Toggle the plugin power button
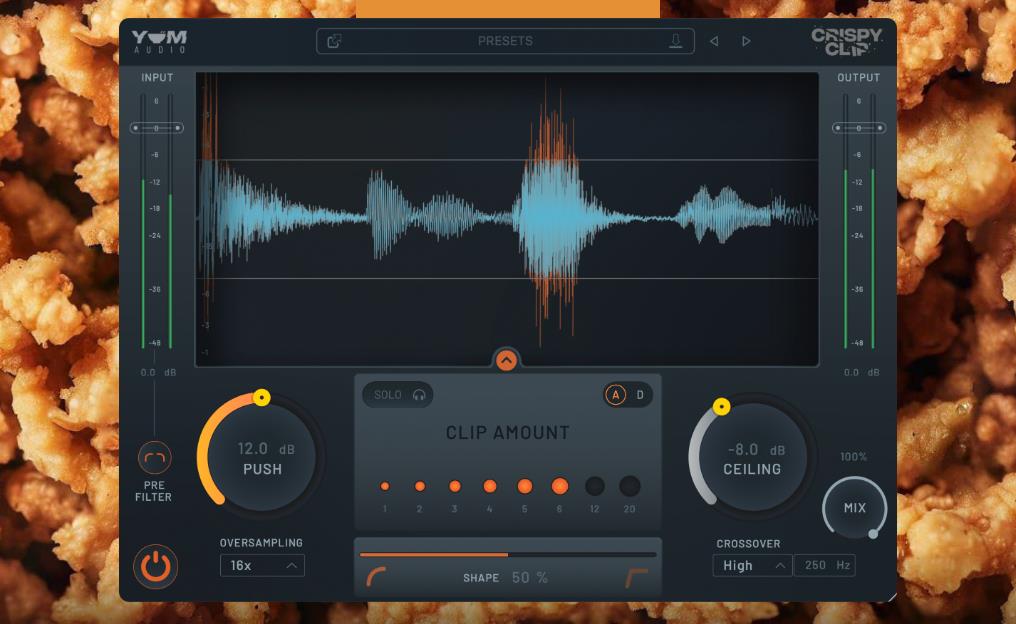1016x624 pixels. point(156,566)
